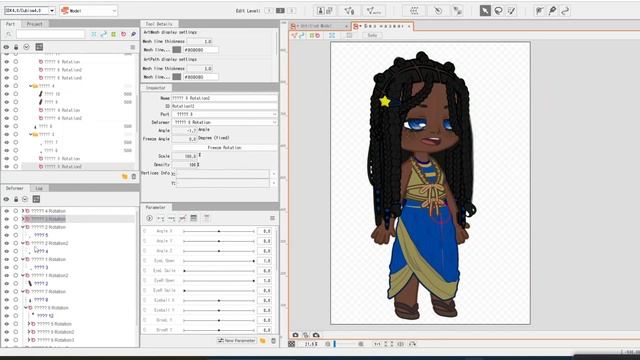
Task: Collapse the '2 Rotation' deformer node
Action: click(x=23, y=227)
